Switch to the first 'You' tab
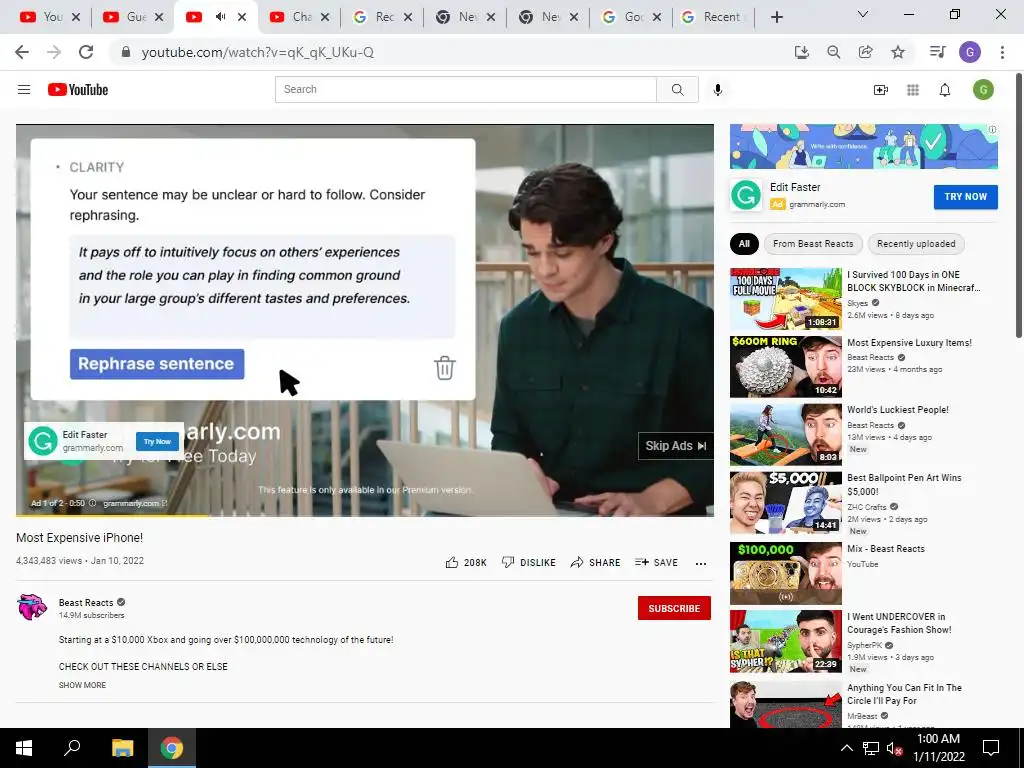 (48, 17)
